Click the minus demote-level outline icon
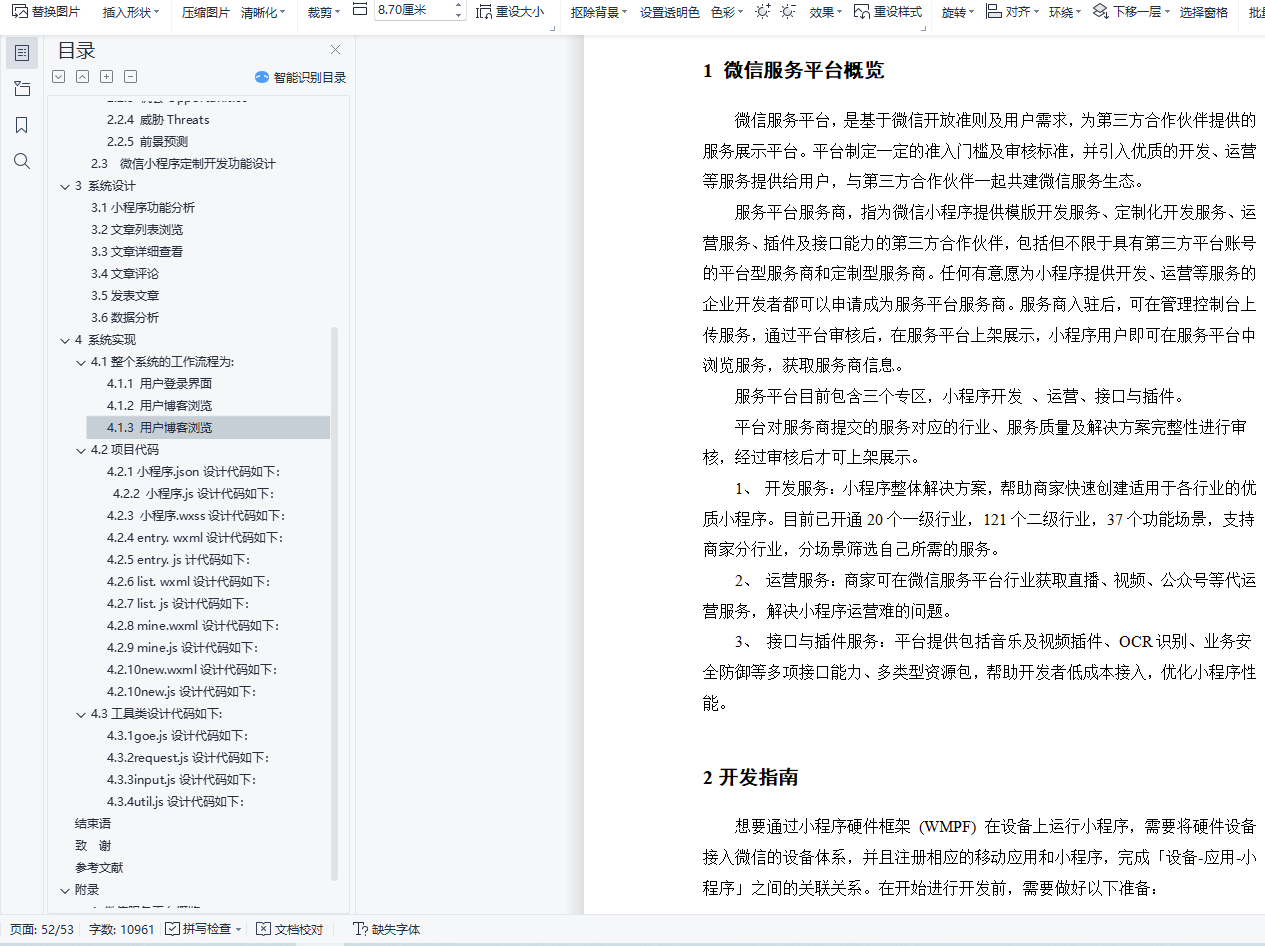This screenshot has height=946, width=1265. [x=130, y=77]
